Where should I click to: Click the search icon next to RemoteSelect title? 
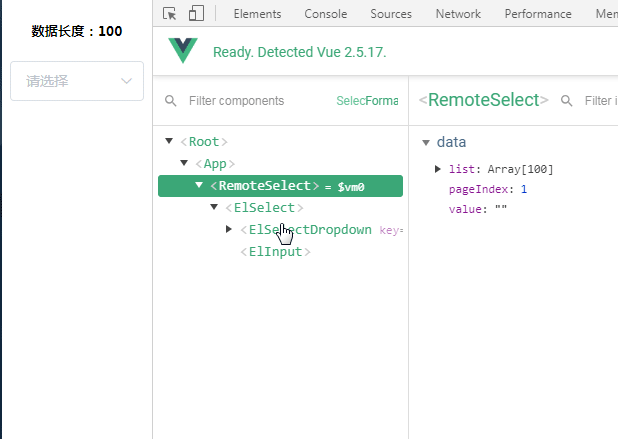tap(566, 100)
